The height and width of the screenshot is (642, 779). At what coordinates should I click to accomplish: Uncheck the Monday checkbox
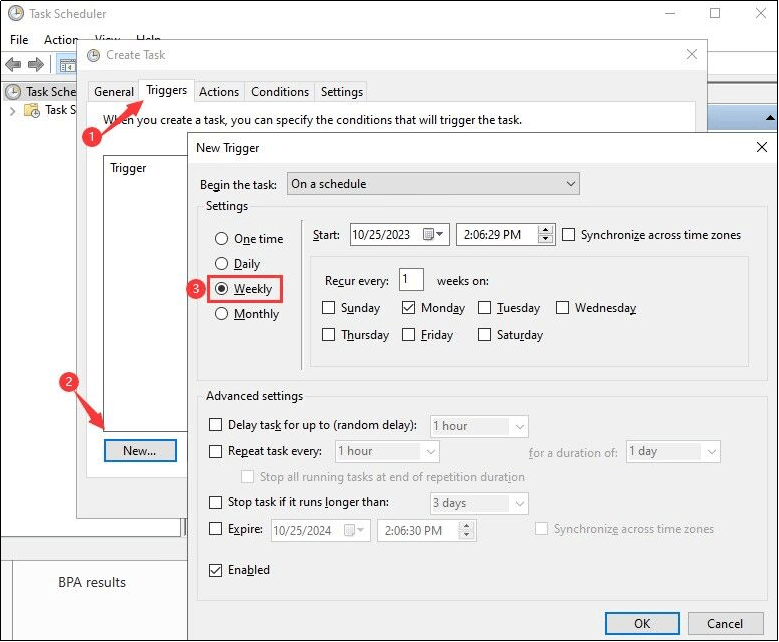click(408, 308)
